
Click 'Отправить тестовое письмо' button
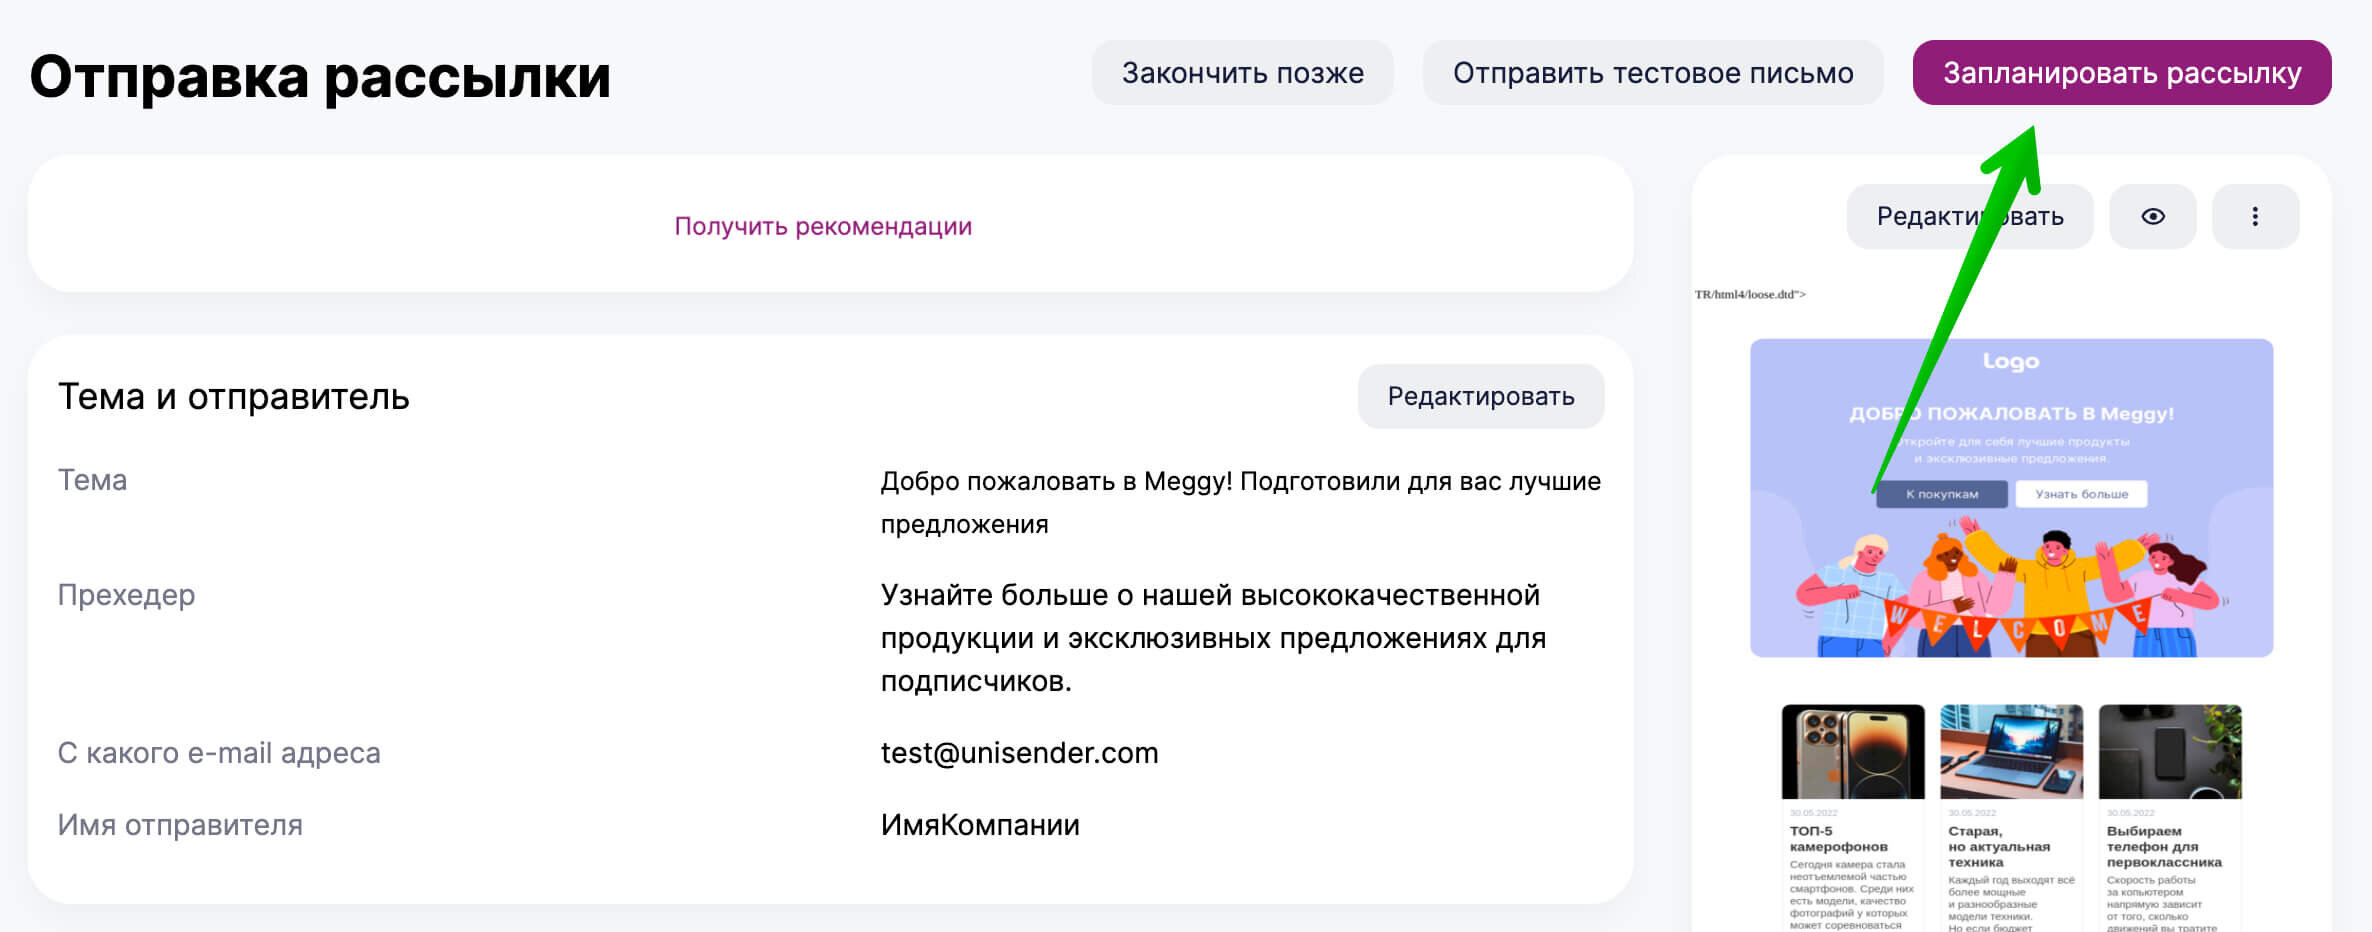click(x=1653, y=73)
